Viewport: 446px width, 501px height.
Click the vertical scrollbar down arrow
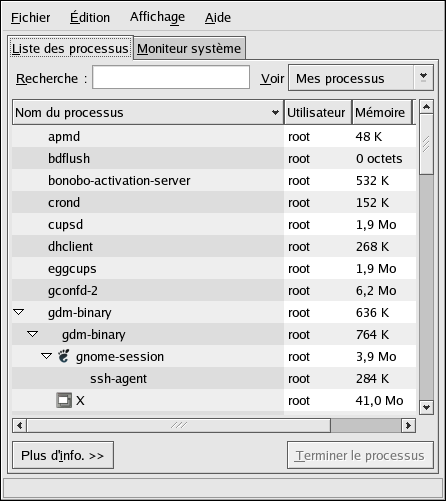pos(426,407)
